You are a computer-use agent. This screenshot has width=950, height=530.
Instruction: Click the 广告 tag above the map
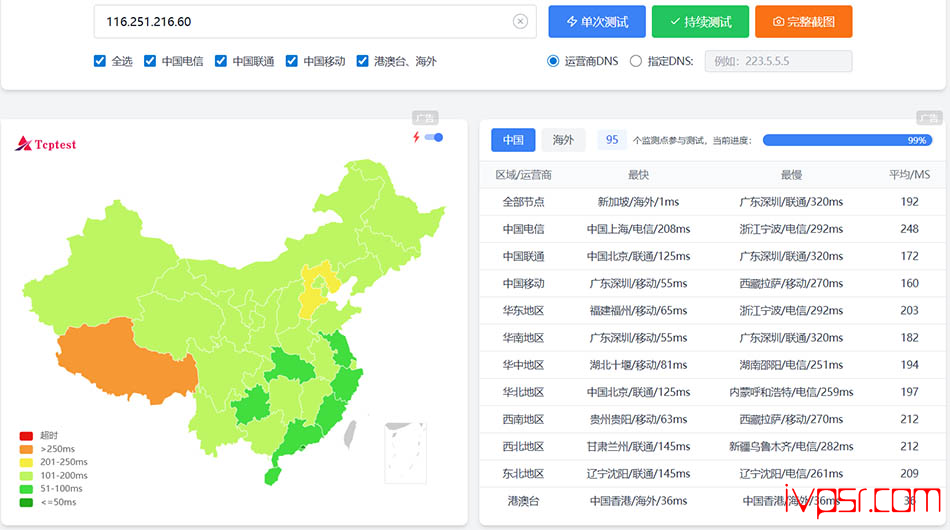(x=425, y=118)
